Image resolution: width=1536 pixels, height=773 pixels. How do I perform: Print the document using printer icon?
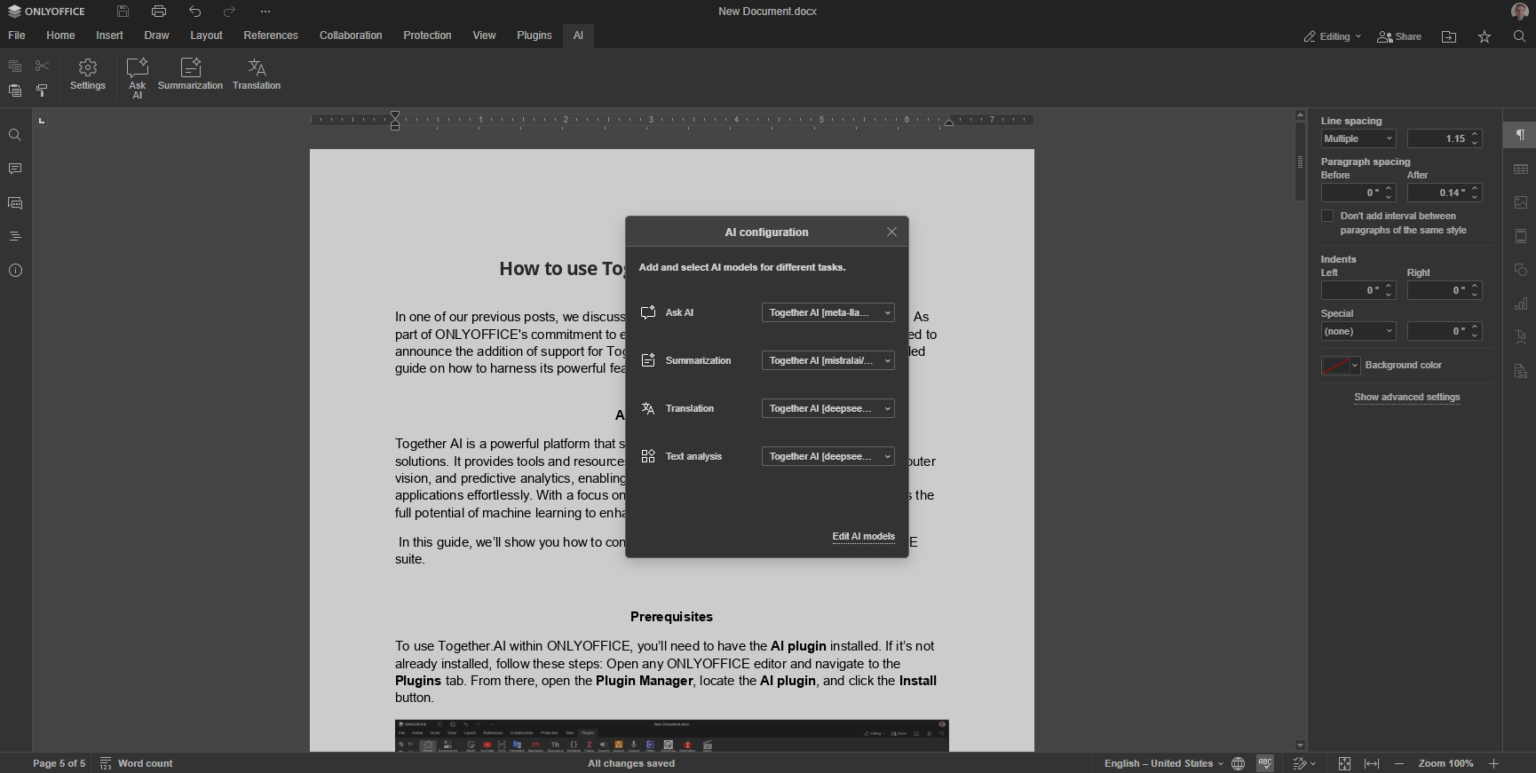pyautogui.click(x=159, y=11)
